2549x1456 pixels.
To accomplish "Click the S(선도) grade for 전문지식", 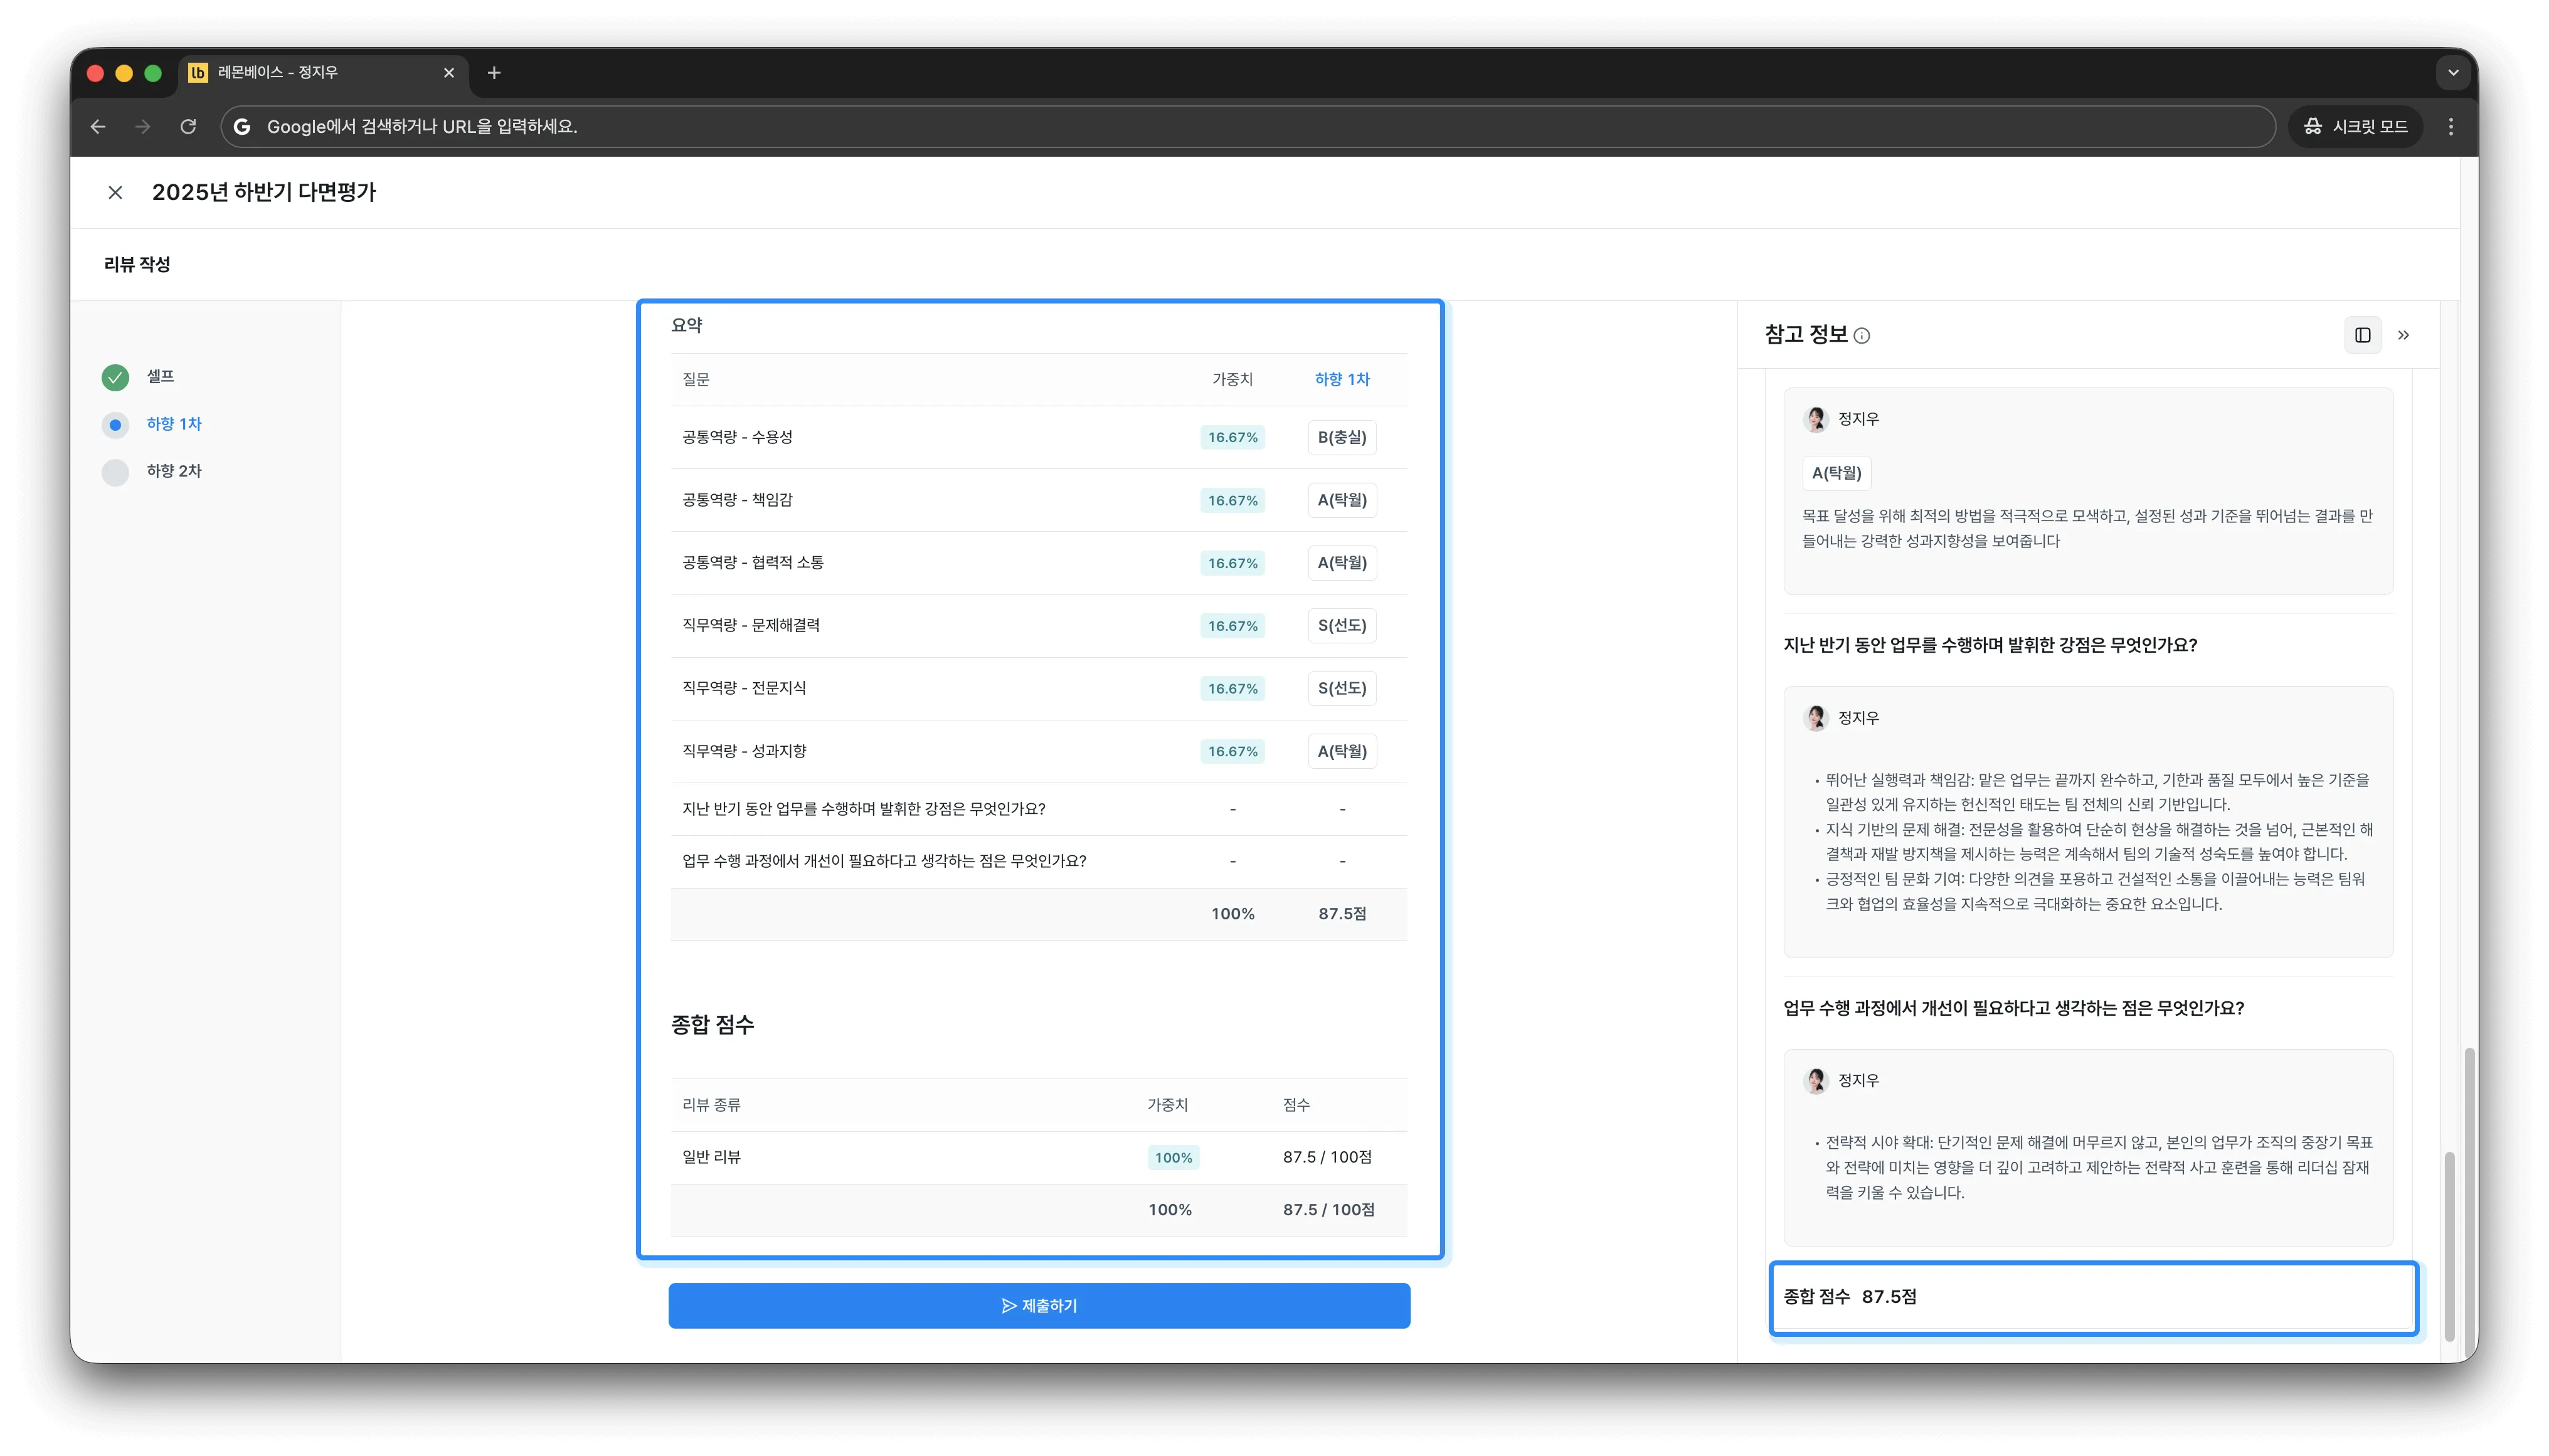I will [1341, 688].
